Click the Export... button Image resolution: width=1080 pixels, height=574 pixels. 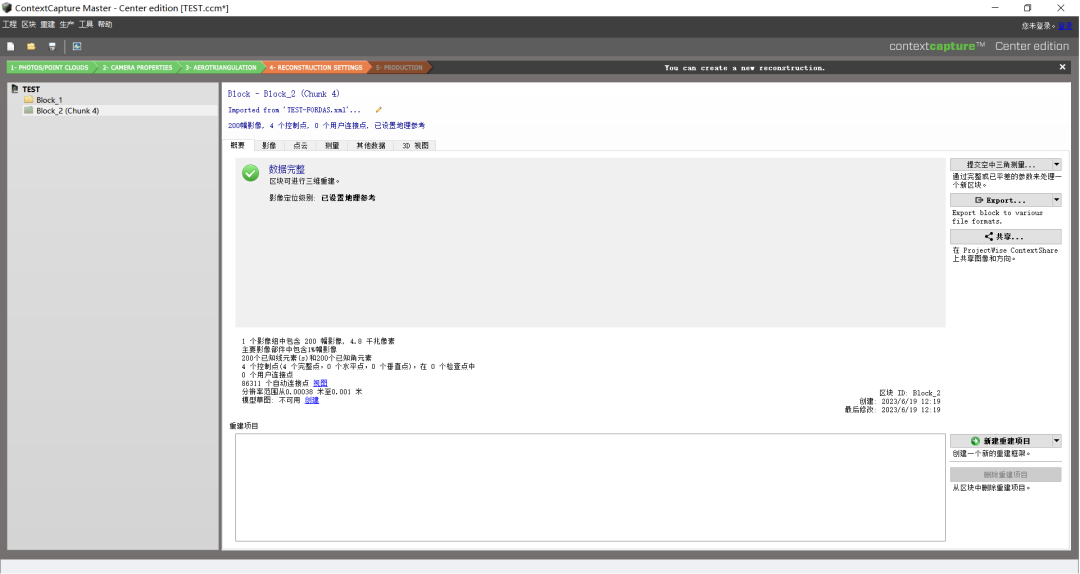pyautogui.click(x=1001, y=200)
